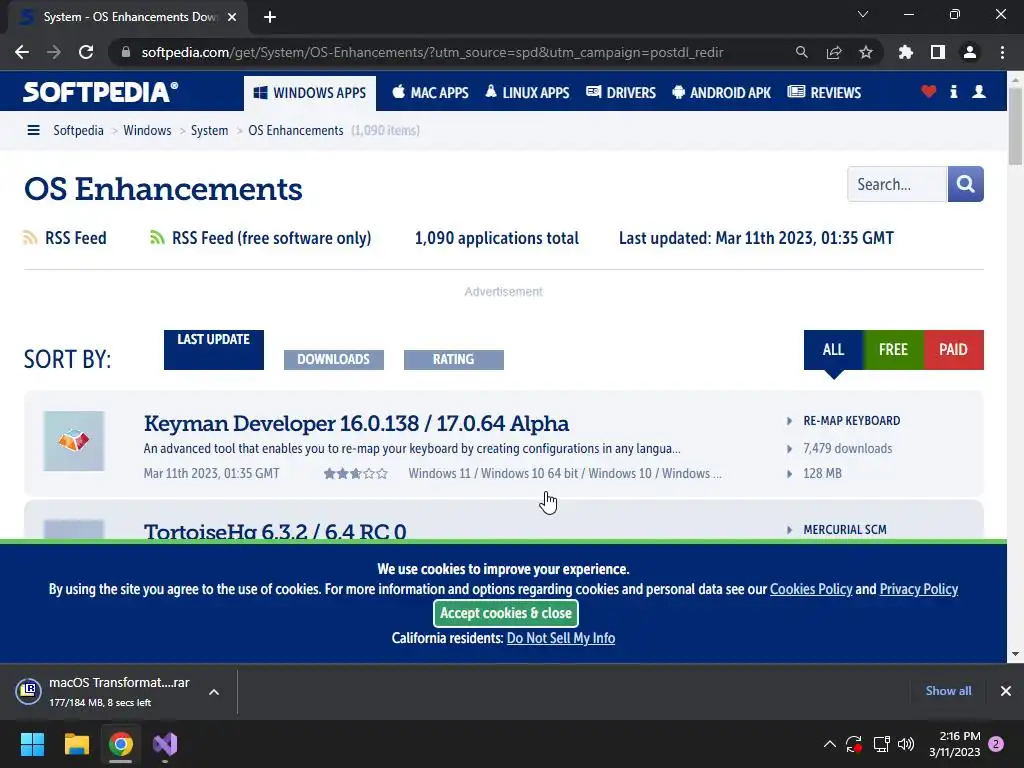Screen dimensions: 1024x768
Task: Toggle the Chrome side panel
Action: 938,52
